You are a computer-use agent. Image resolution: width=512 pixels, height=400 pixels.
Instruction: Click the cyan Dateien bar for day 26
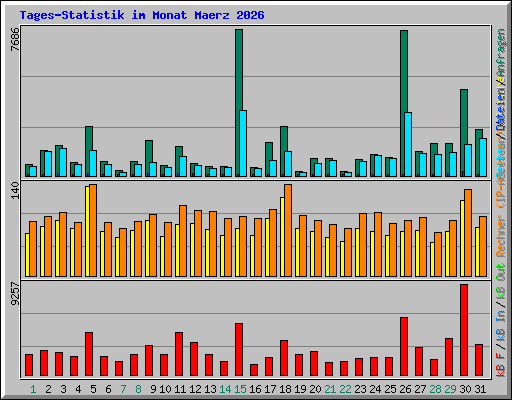tap(408, 144)
